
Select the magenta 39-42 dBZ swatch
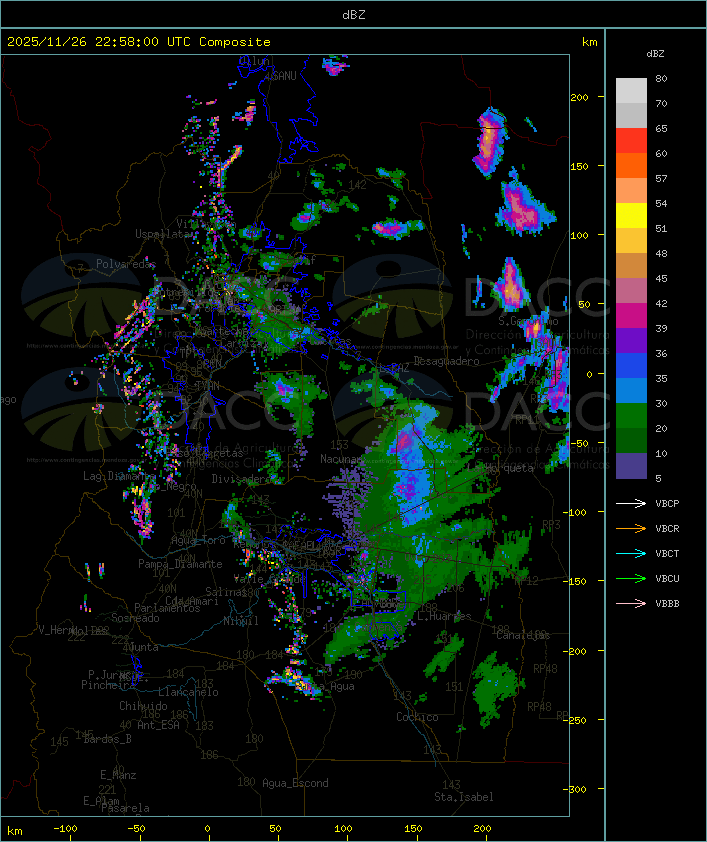point(631,315)
